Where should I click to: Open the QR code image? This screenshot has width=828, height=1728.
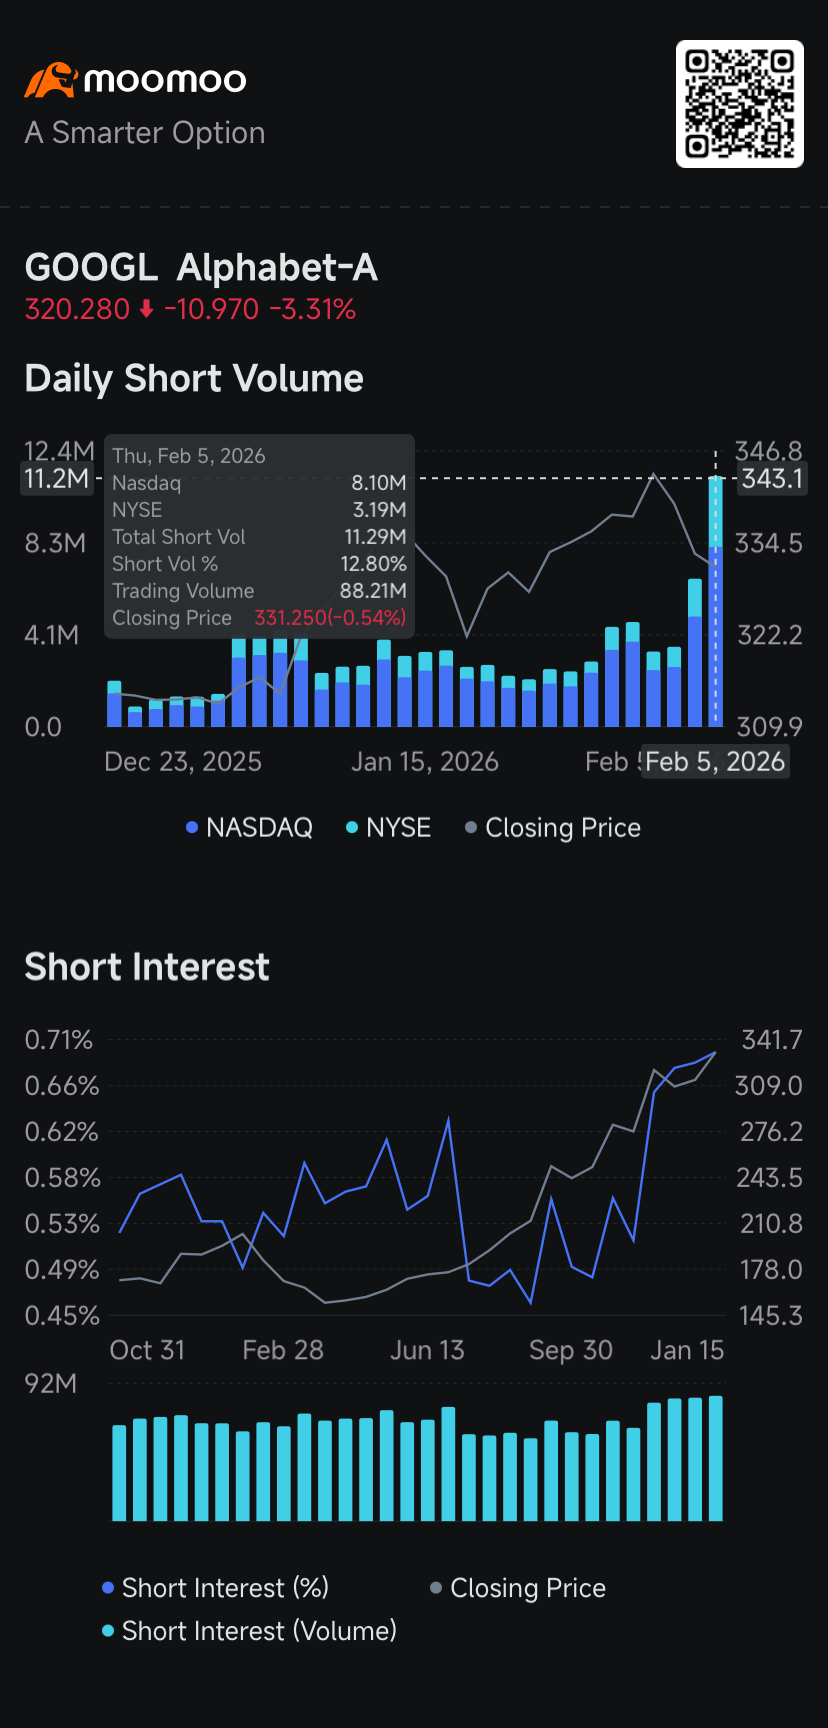click(740, 104)
